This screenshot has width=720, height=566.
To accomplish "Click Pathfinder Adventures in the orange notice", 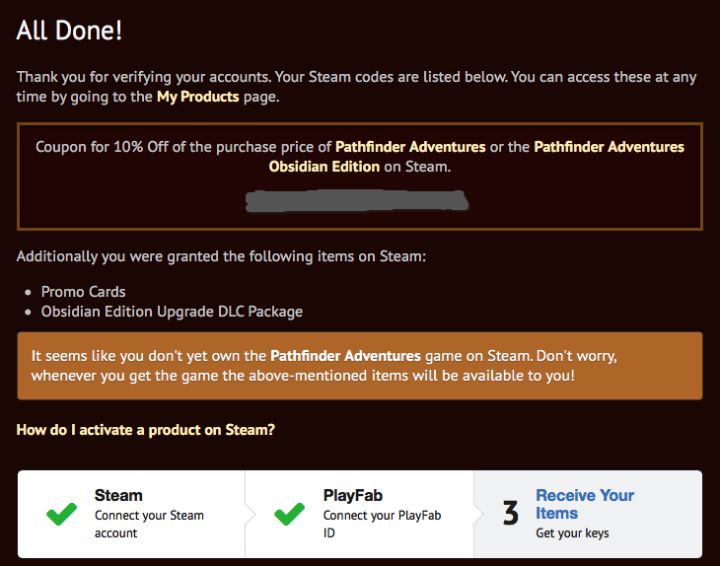I will 345,356.
